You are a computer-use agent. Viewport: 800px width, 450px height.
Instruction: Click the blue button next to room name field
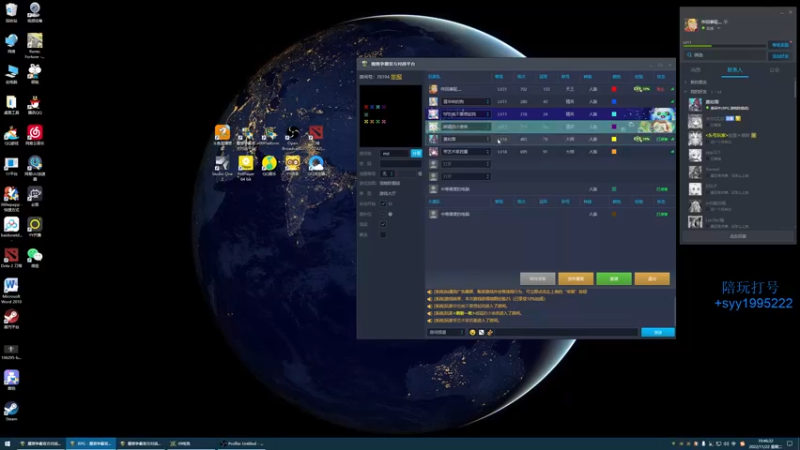[x=416, y=153]
